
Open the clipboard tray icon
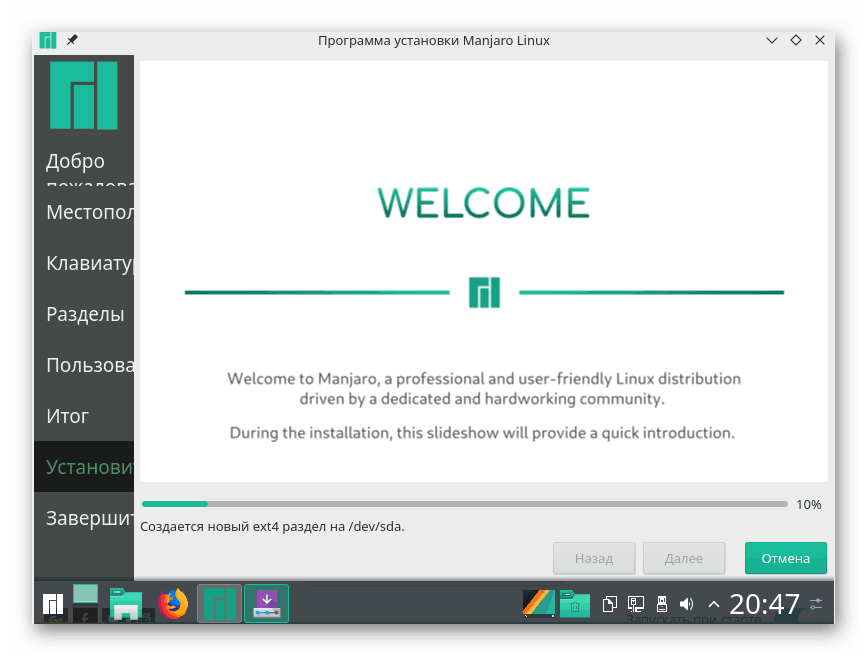tap(610, 603)
